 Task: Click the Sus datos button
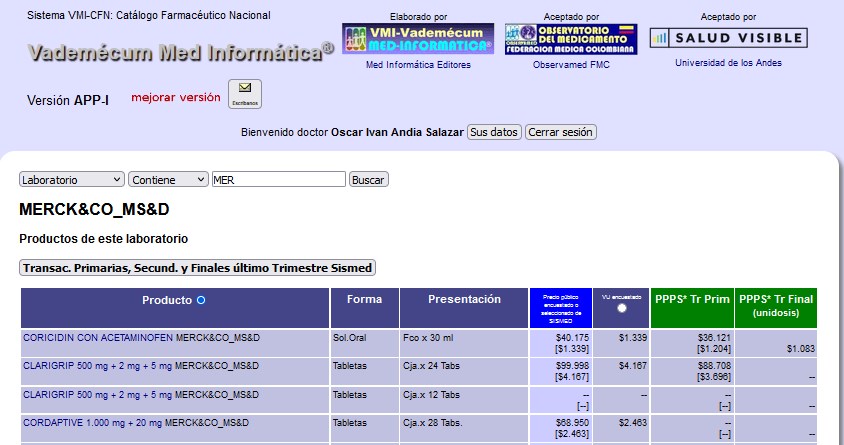494,132
